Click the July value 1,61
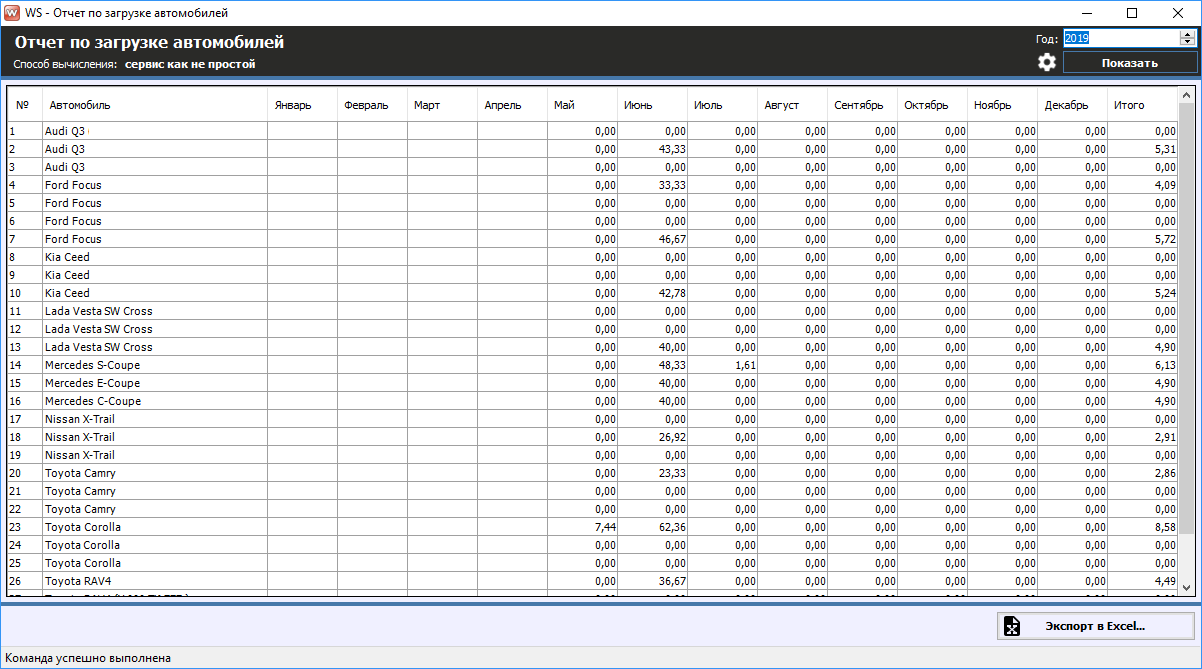Image resolution: width=1202 pixels, height=669 pixels. [745, 365]
